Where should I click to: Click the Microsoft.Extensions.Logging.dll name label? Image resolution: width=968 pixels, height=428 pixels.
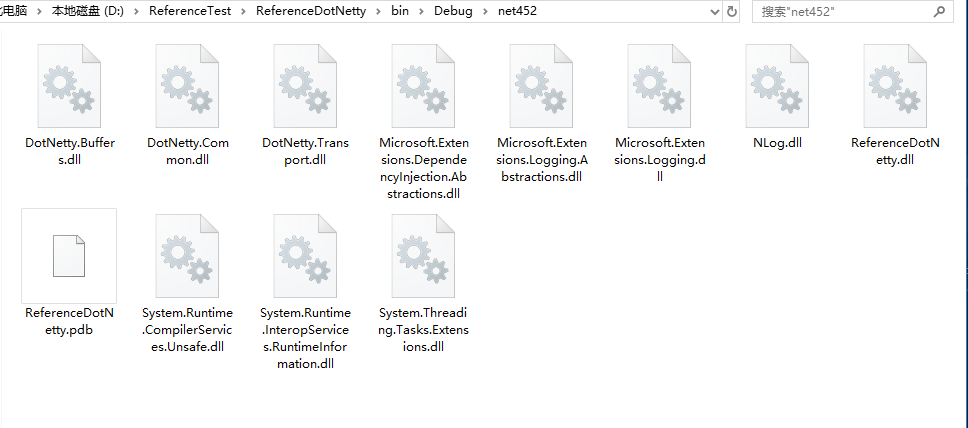click(659, 160)
